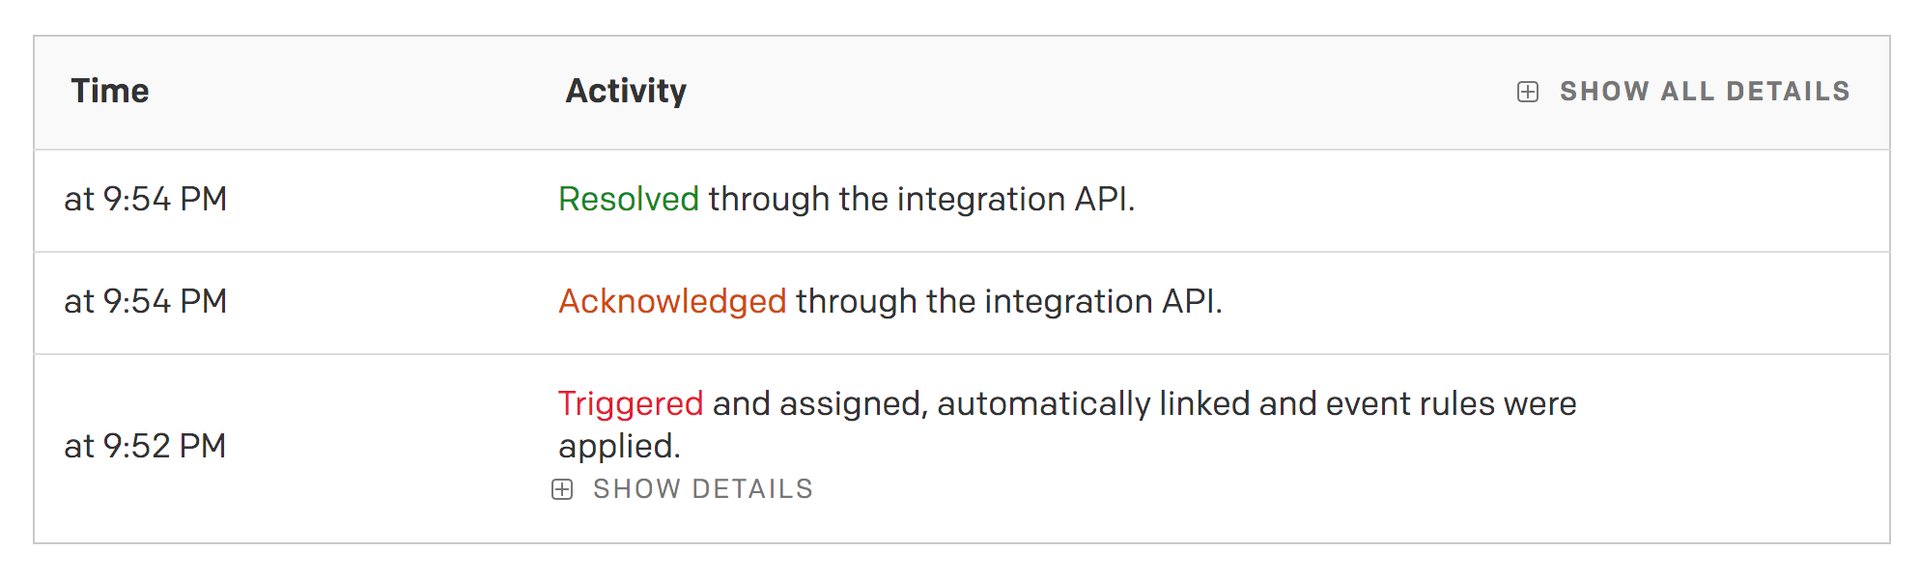Click plus icon beside SHOW ALL DETAILS
Screen dimensions: 1920x579
1527,92
